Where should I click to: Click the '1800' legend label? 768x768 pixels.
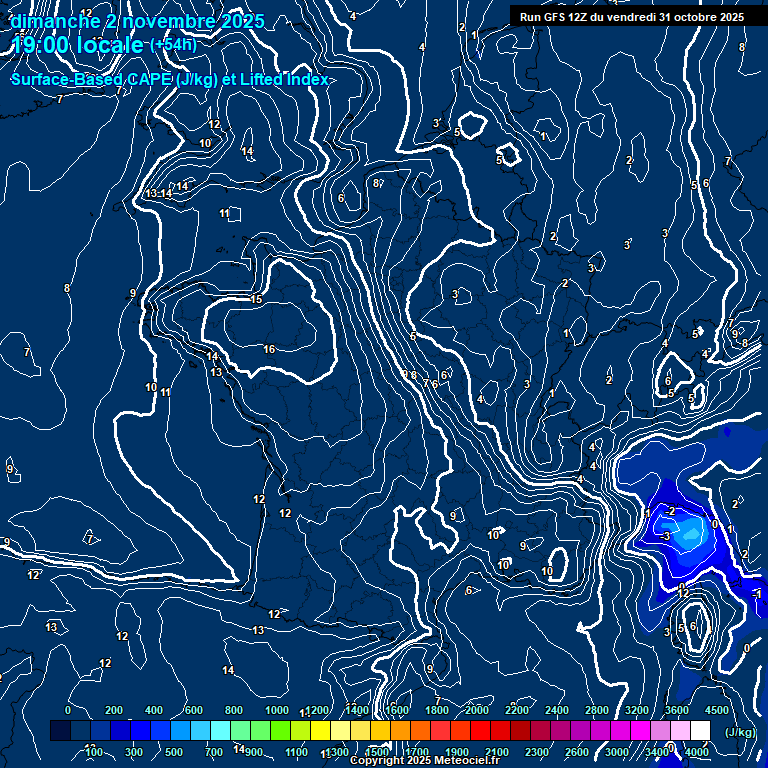point(437,710)
